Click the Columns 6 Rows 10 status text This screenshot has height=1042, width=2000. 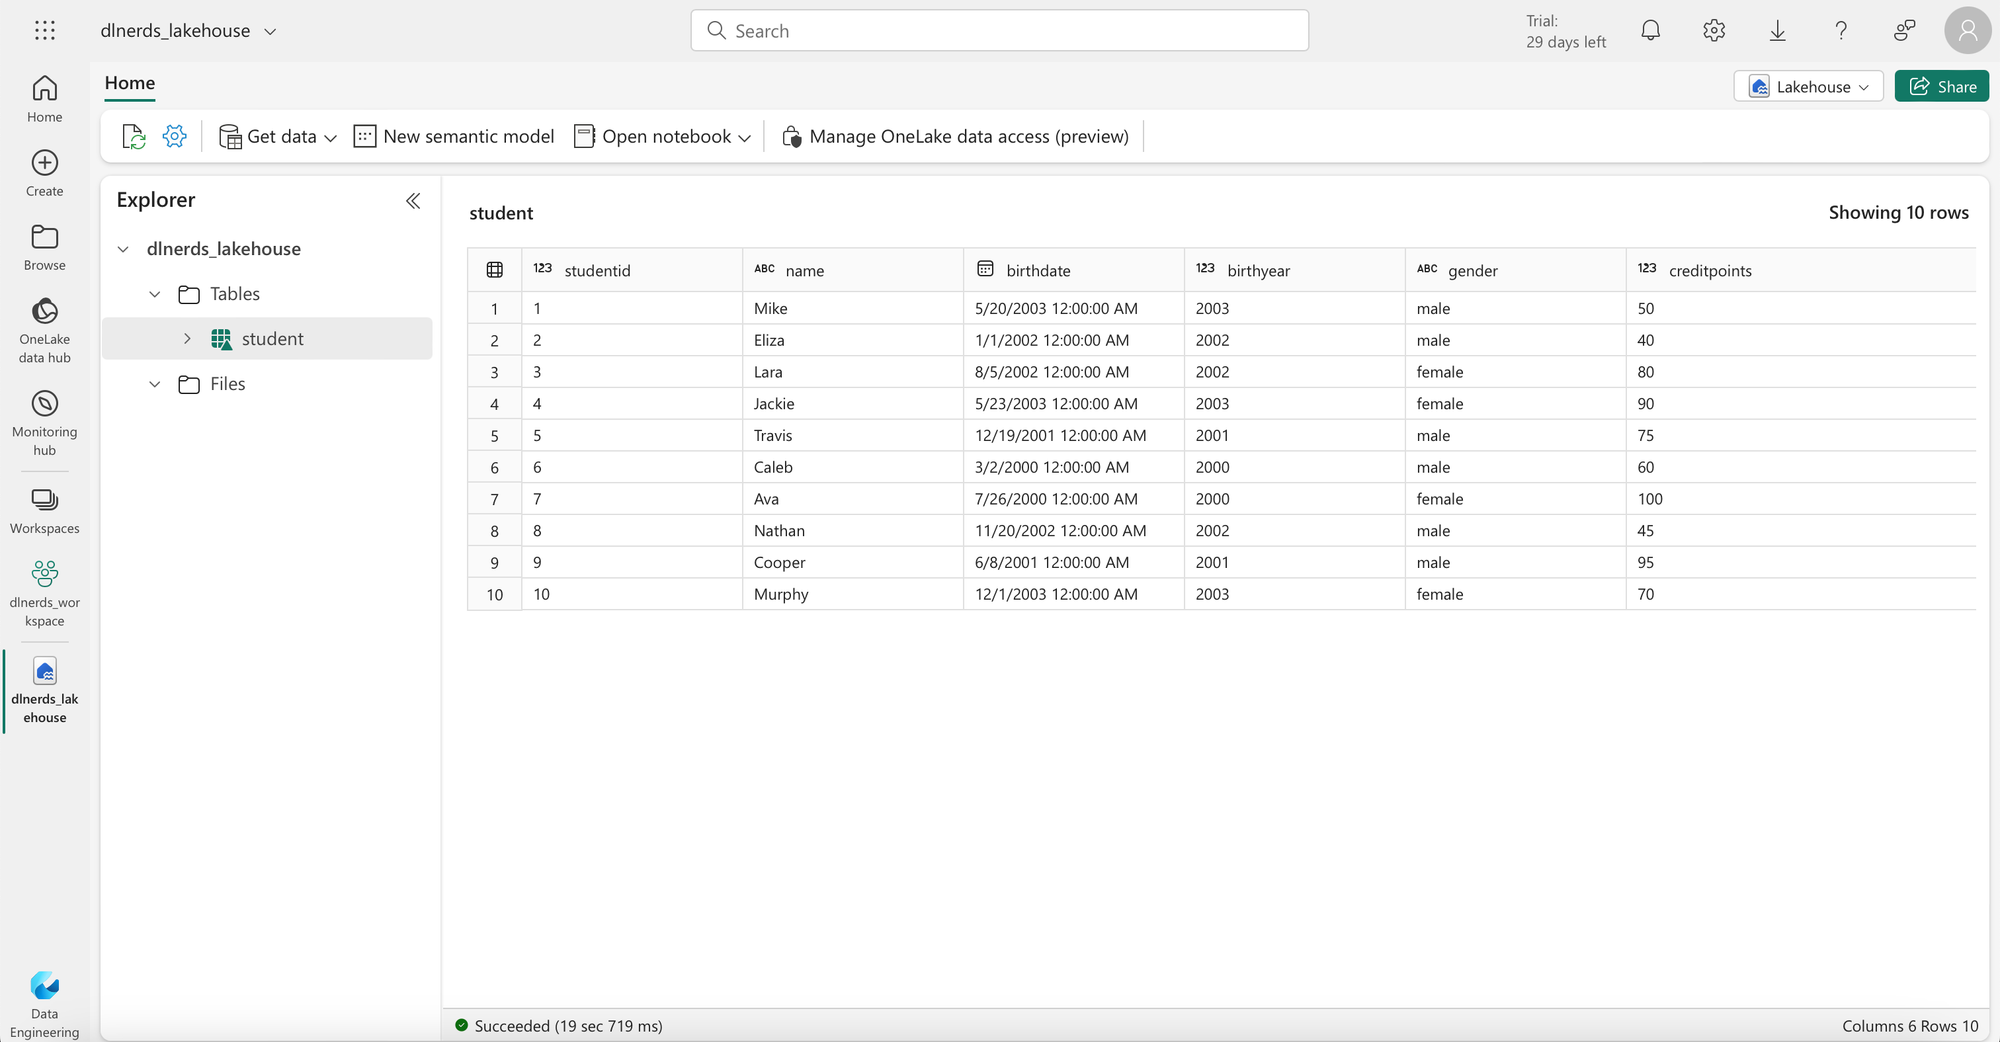tap(1910, 1026)
